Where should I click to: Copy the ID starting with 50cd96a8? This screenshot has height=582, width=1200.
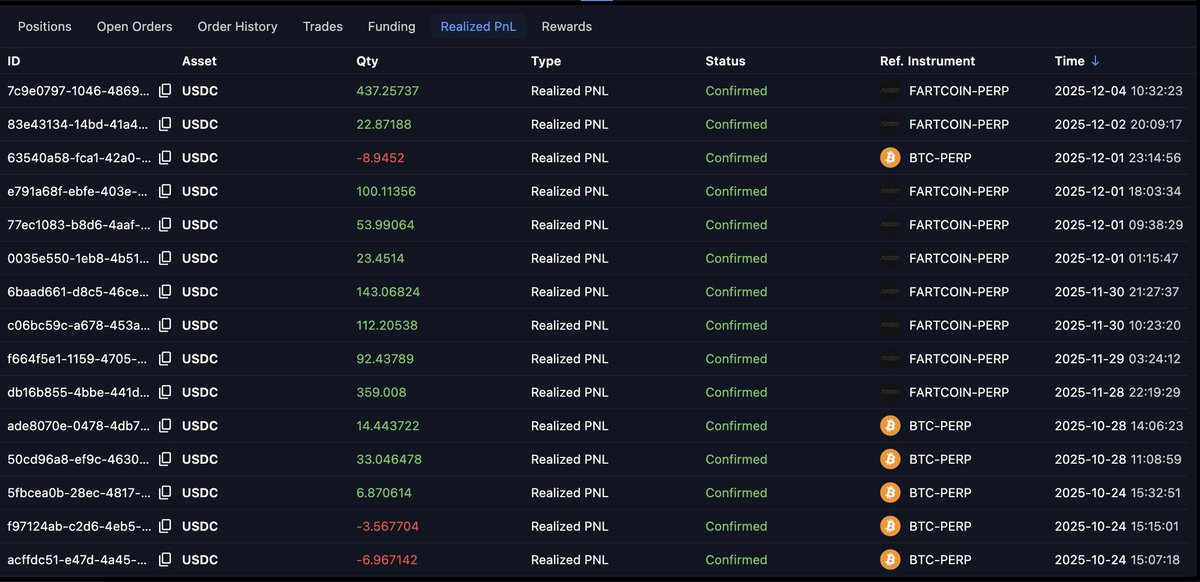click(x=165, y=460)
